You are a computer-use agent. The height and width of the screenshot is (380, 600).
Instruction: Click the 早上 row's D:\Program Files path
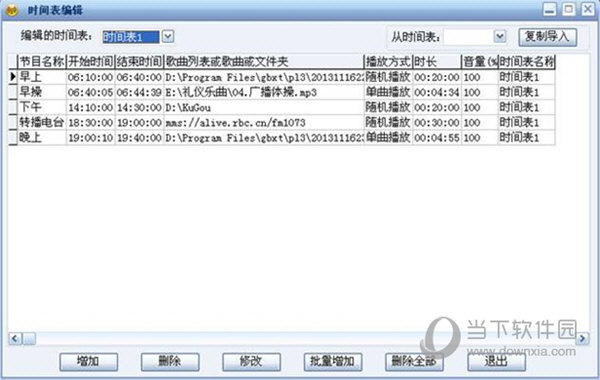point(264,77)
